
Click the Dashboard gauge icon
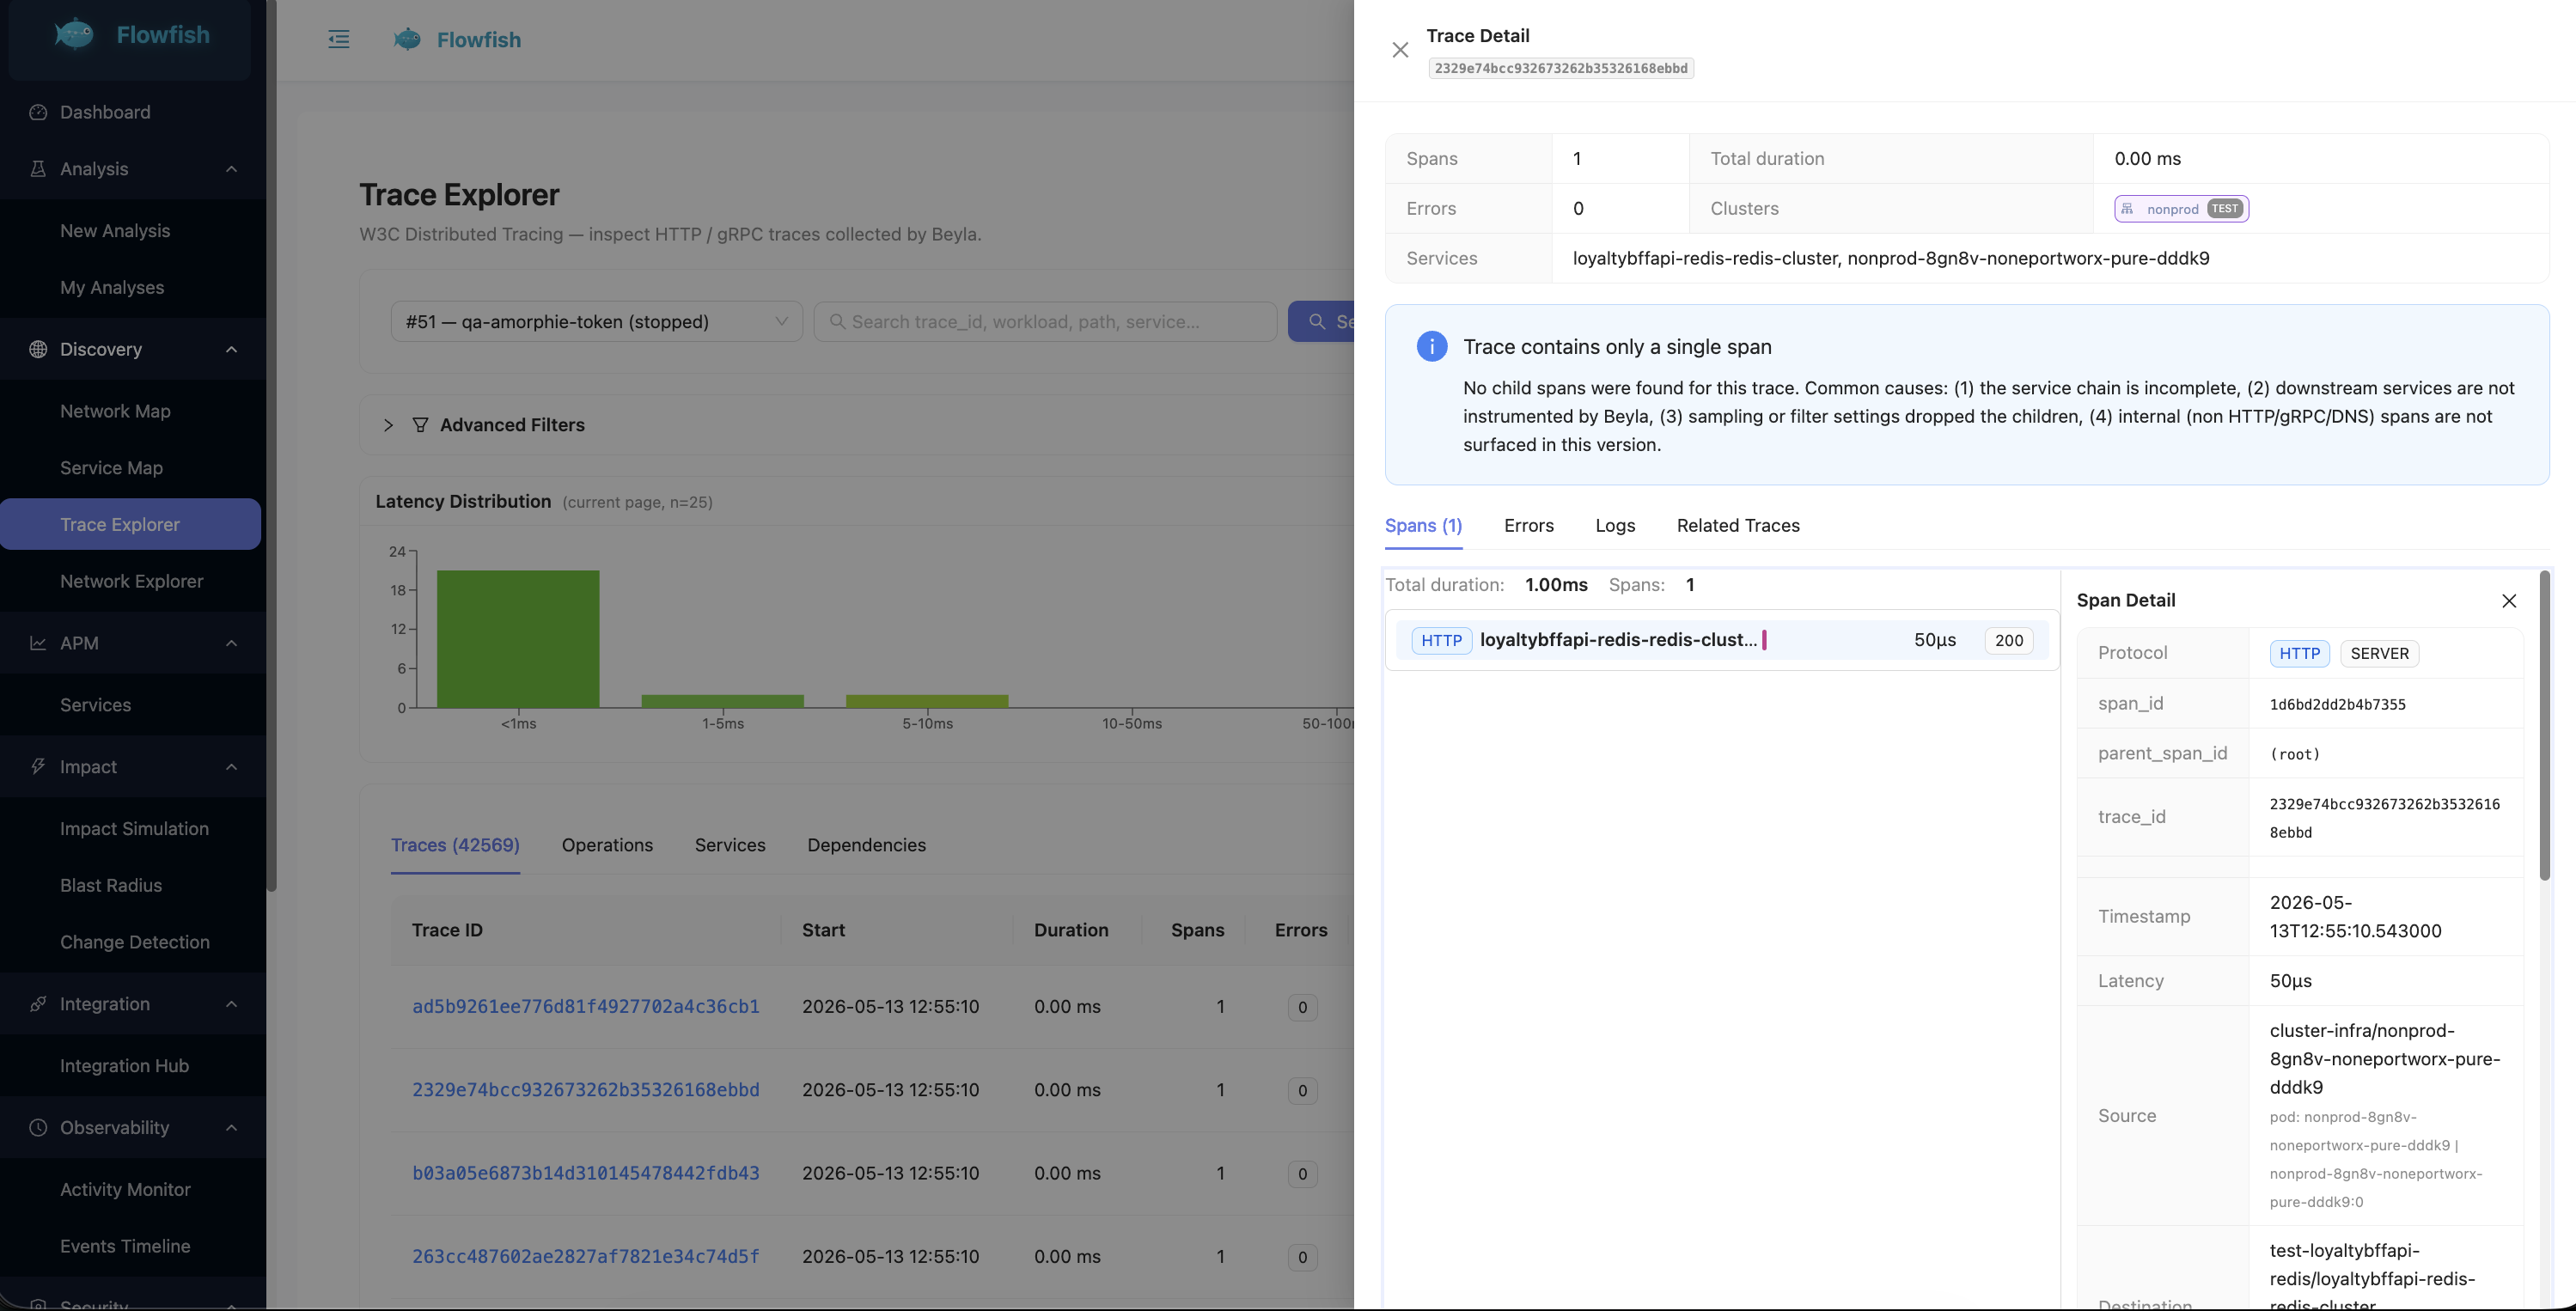pyautogui.click(x=38, y=112)
